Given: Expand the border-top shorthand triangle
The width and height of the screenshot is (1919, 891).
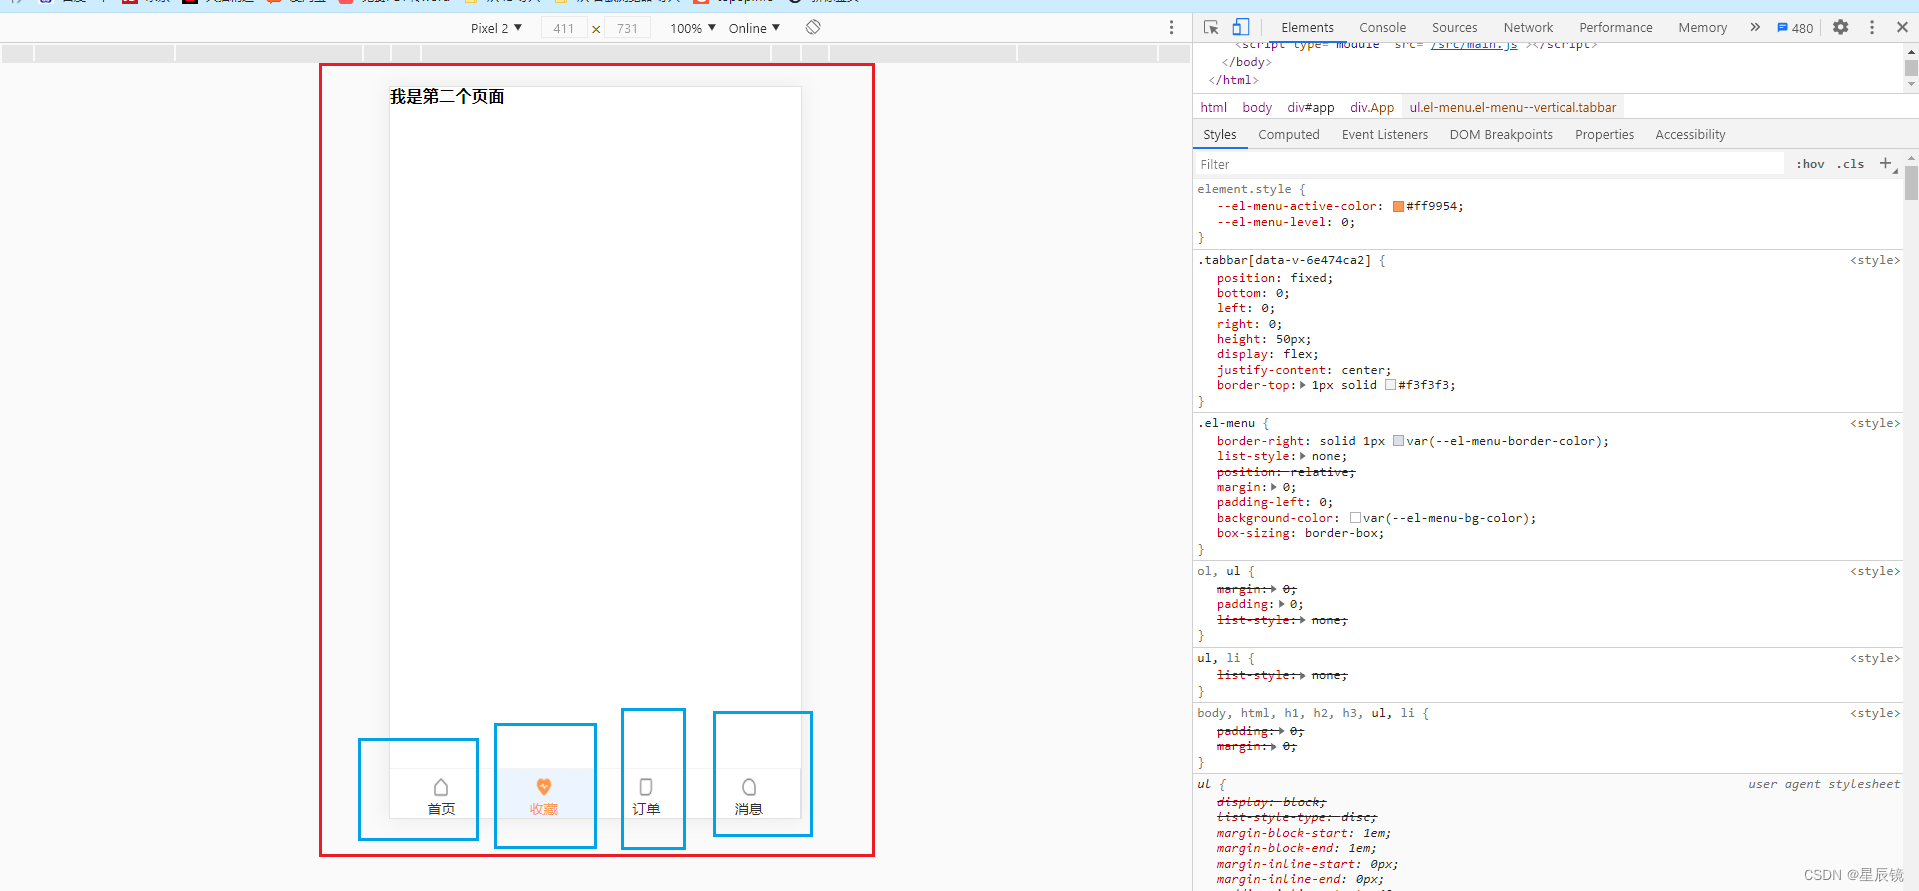Looking at the screenshot, I should point(1303,386).
